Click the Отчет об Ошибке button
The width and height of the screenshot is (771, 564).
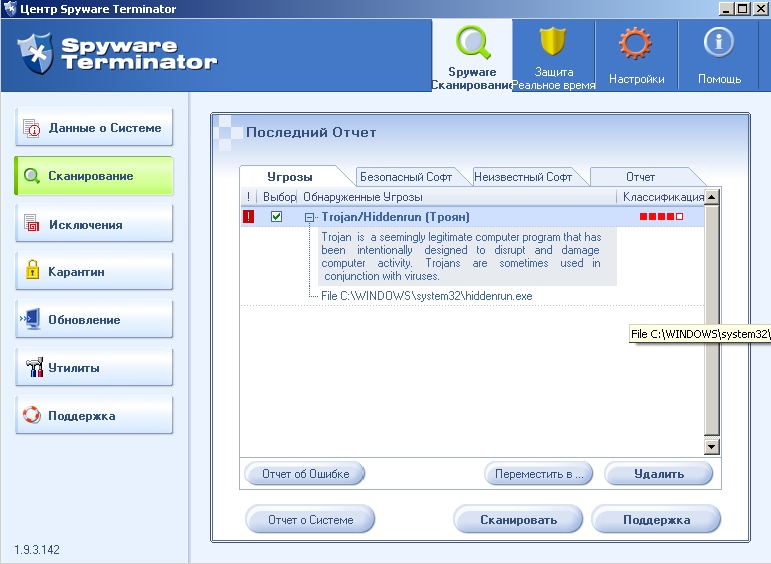(305, 474)
